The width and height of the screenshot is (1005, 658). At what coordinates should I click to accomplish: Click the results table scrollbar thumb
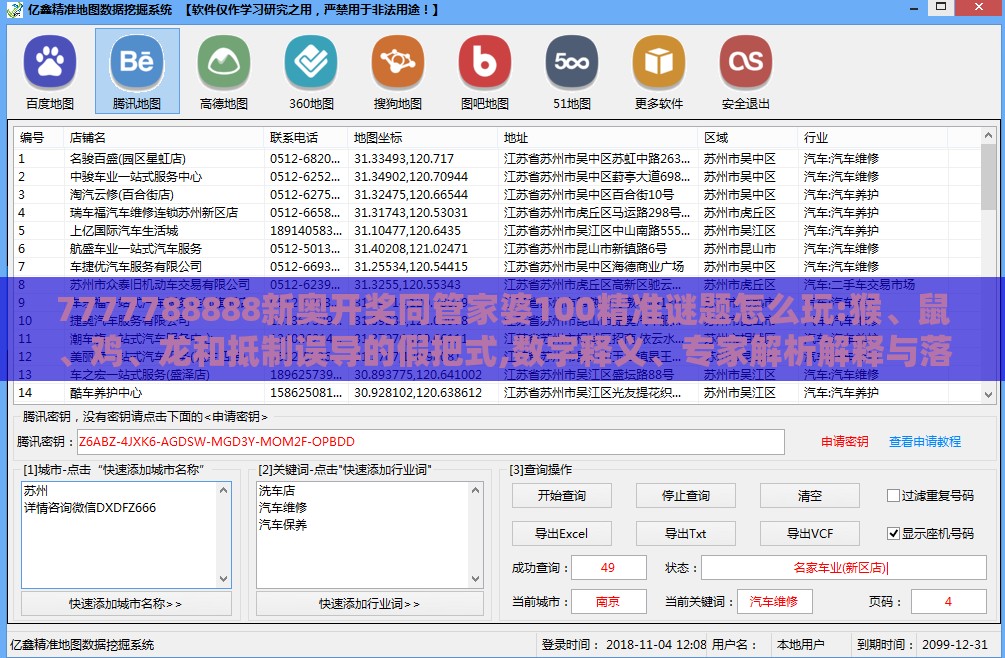tap(988, 177)
